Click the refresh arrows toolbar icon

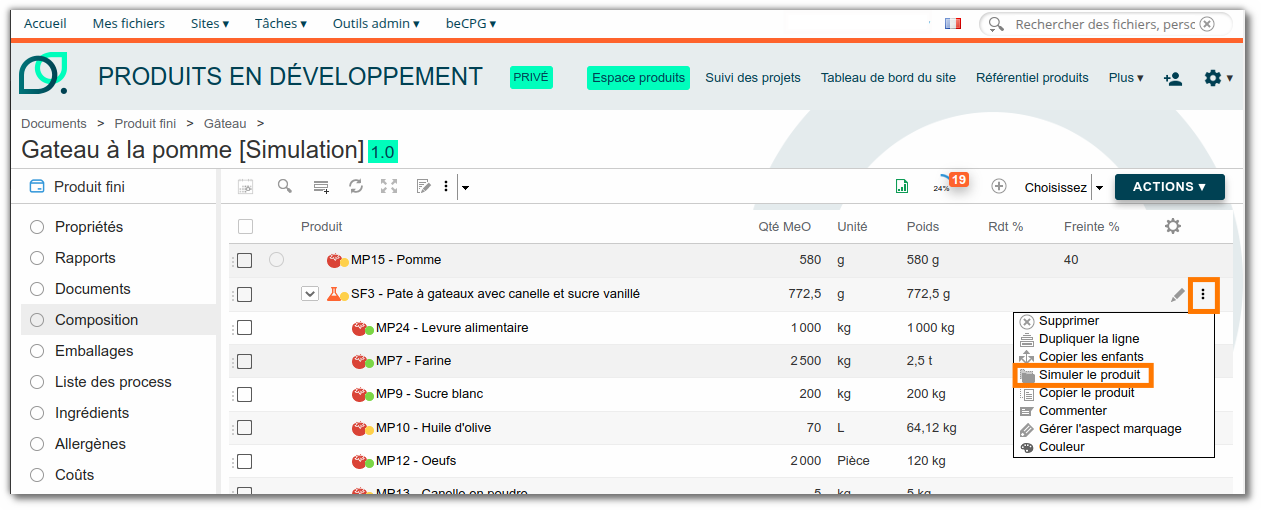(x=355, y=186)
